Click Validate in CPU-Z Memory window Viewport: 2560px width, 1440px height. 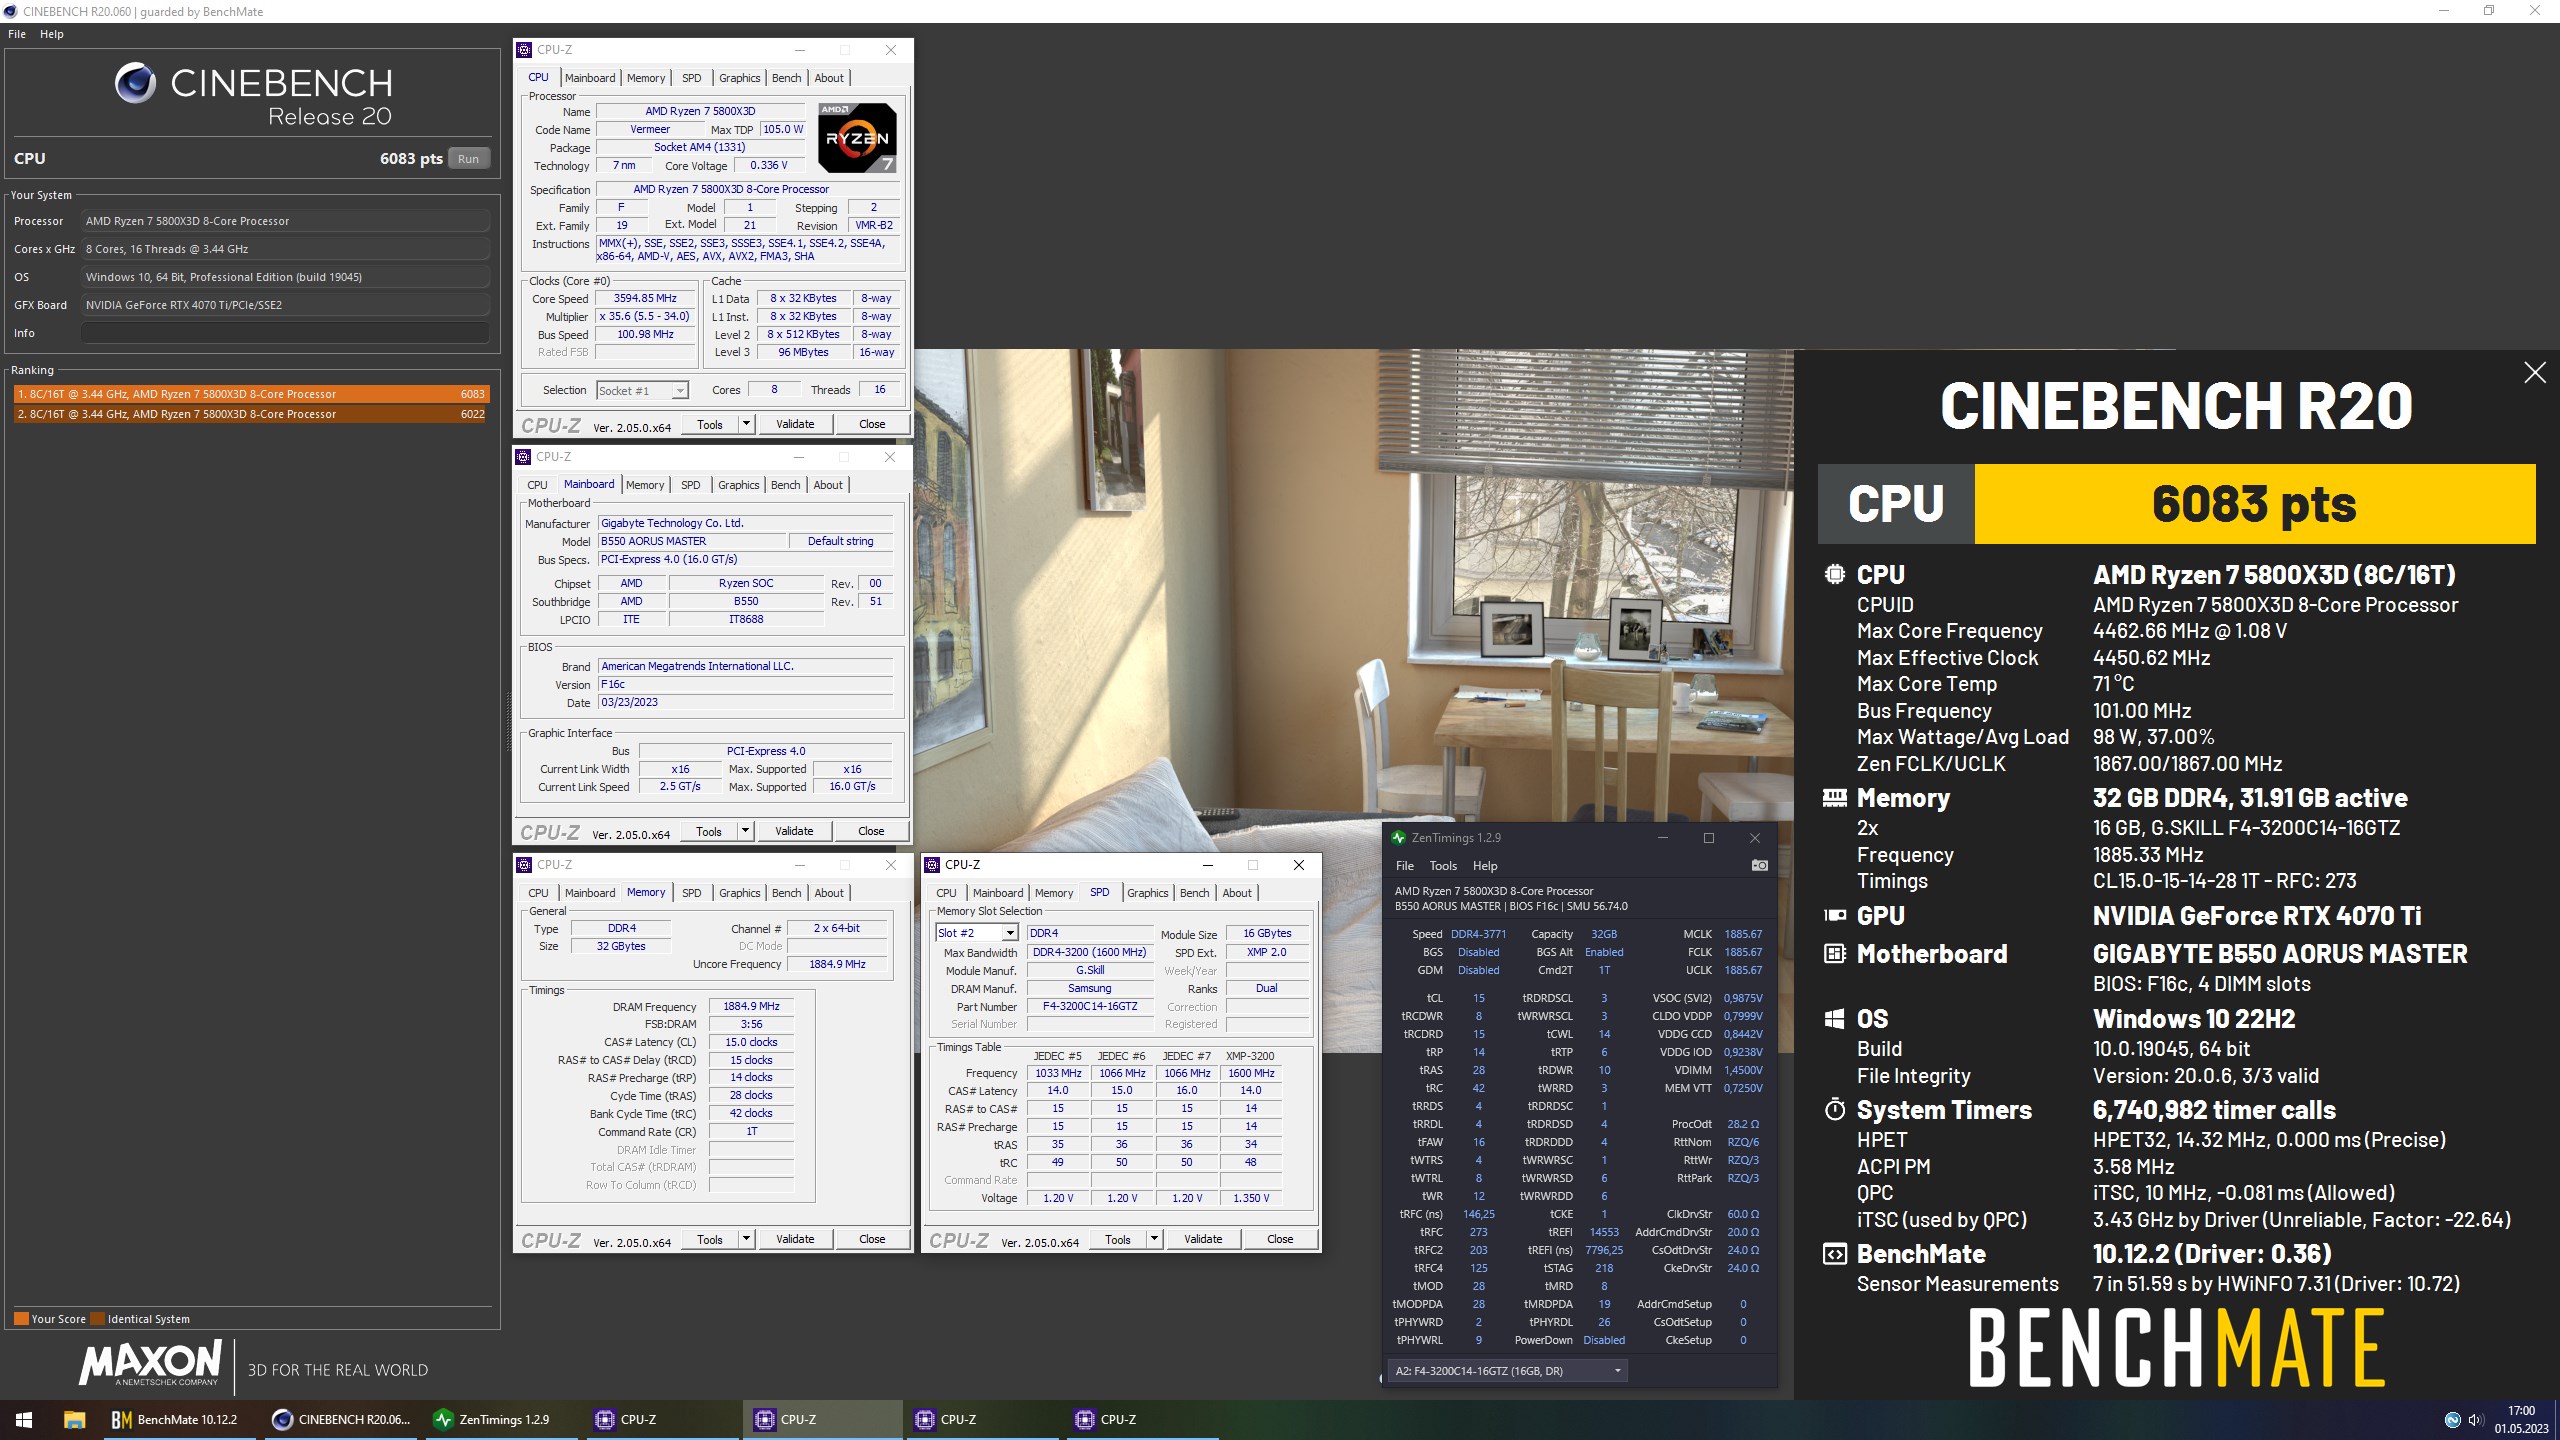[x=795, y=1239]
